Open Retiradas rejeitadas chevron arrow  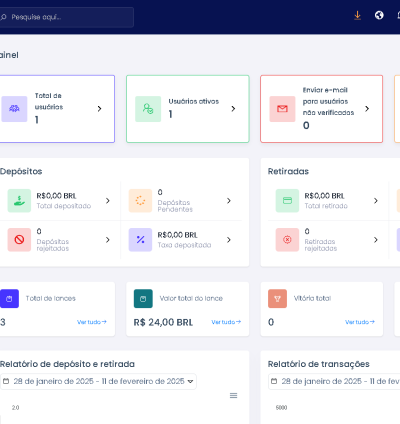click(376, 240)
